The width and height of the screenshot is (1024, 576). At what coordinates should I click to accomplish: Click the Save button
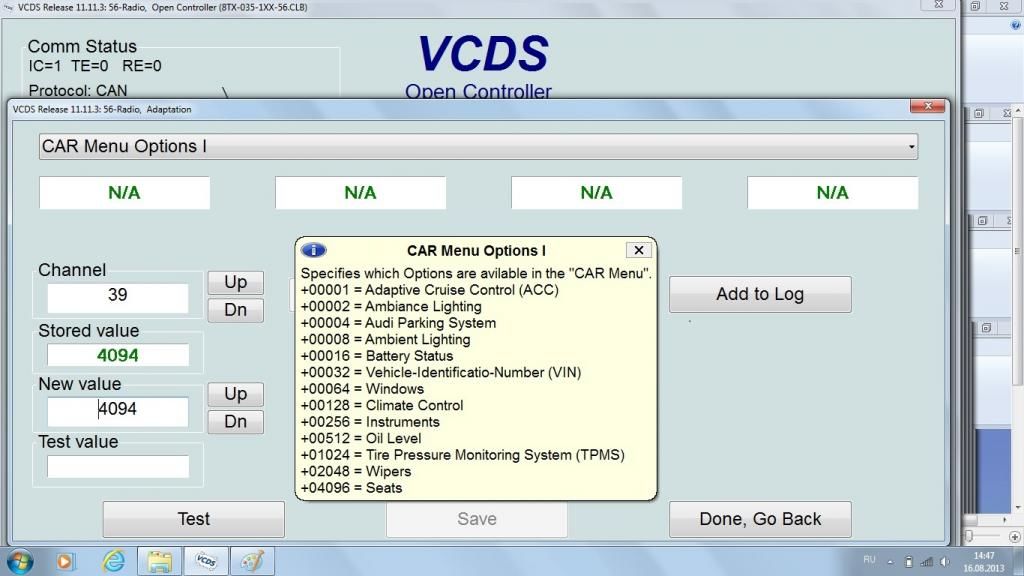[x=477, y=519]
